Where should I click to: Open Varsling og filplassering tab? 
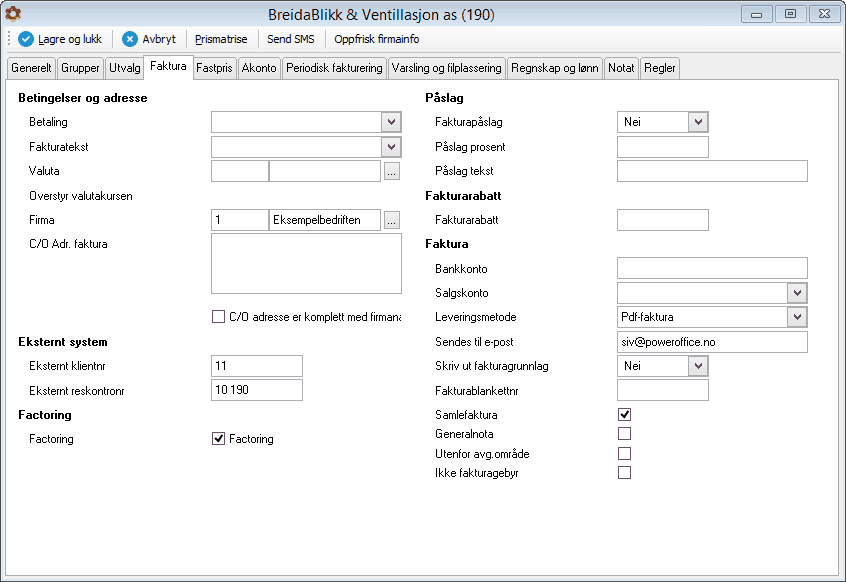447,68
